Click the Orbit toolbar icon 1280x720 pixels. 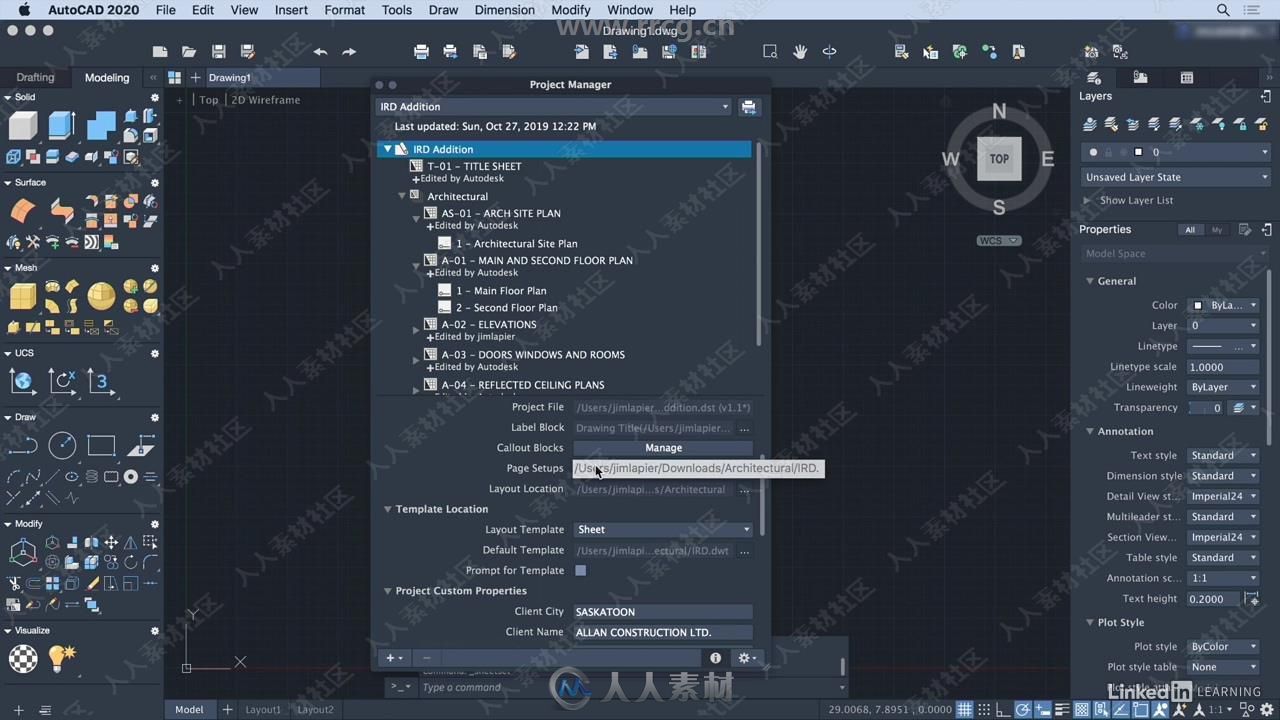tap(829, 52)
